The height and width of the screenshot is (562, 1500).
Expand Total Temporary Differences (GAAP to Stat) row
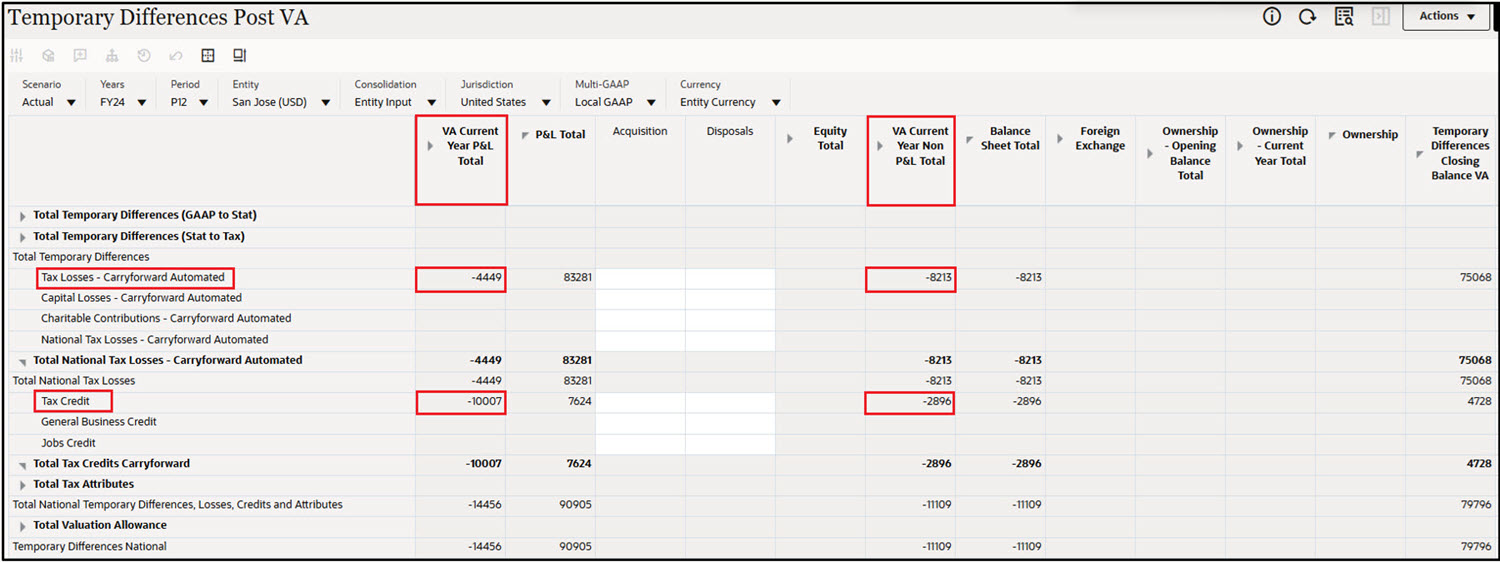point(23,216)
